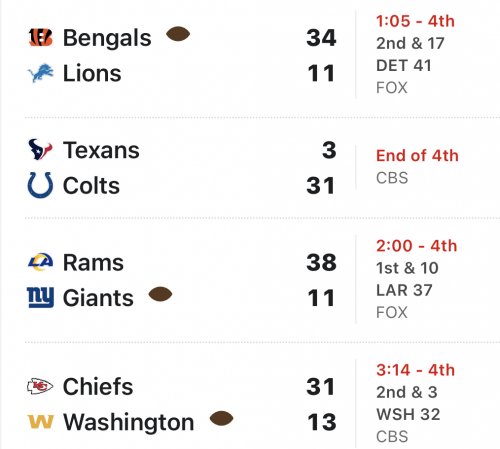Select the Rams team name
Image resolution: width=500 pixels, height=449 pixels.
pyautogui.click(x=93, y=263)
